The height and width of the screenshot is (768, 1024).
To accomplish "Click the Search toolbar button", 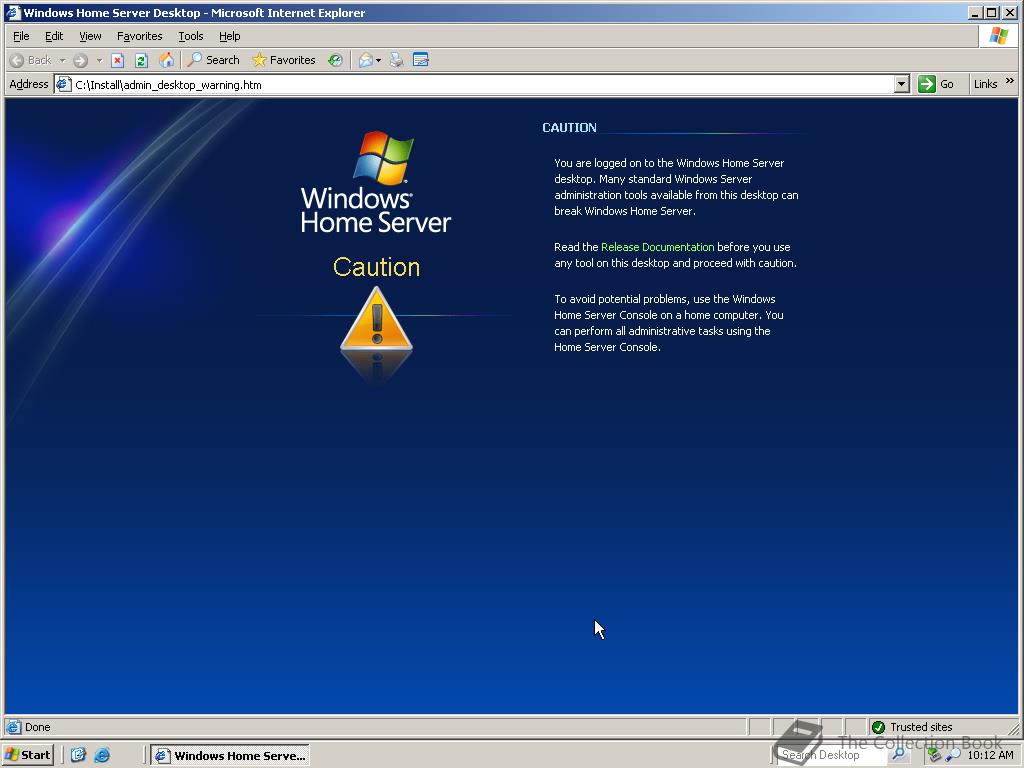I will 214,60.
